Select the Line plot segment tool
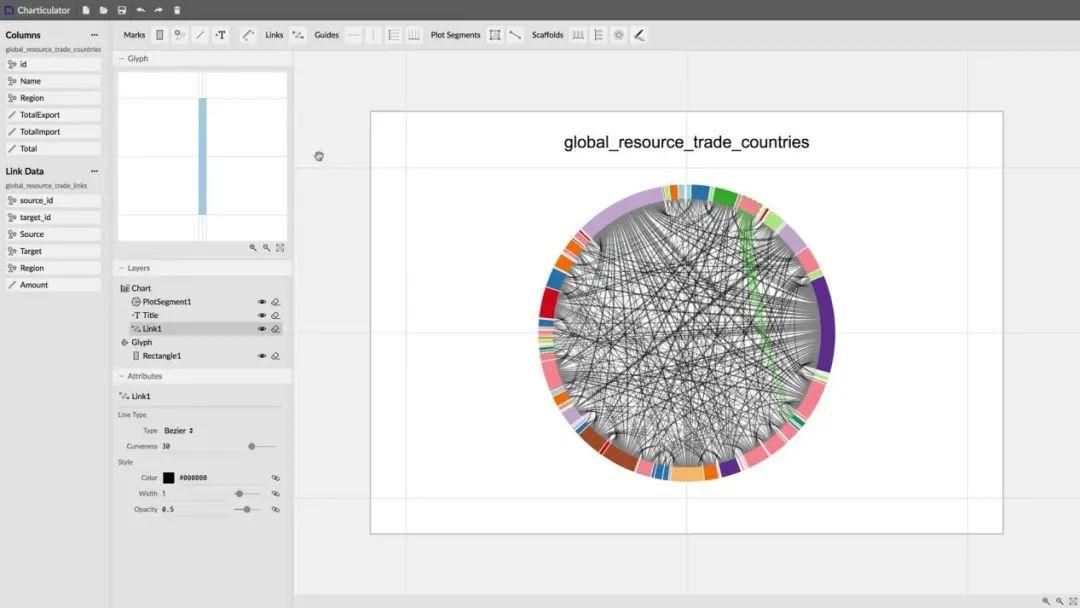This screenshot has width=1080, height=608. point(515,35)
